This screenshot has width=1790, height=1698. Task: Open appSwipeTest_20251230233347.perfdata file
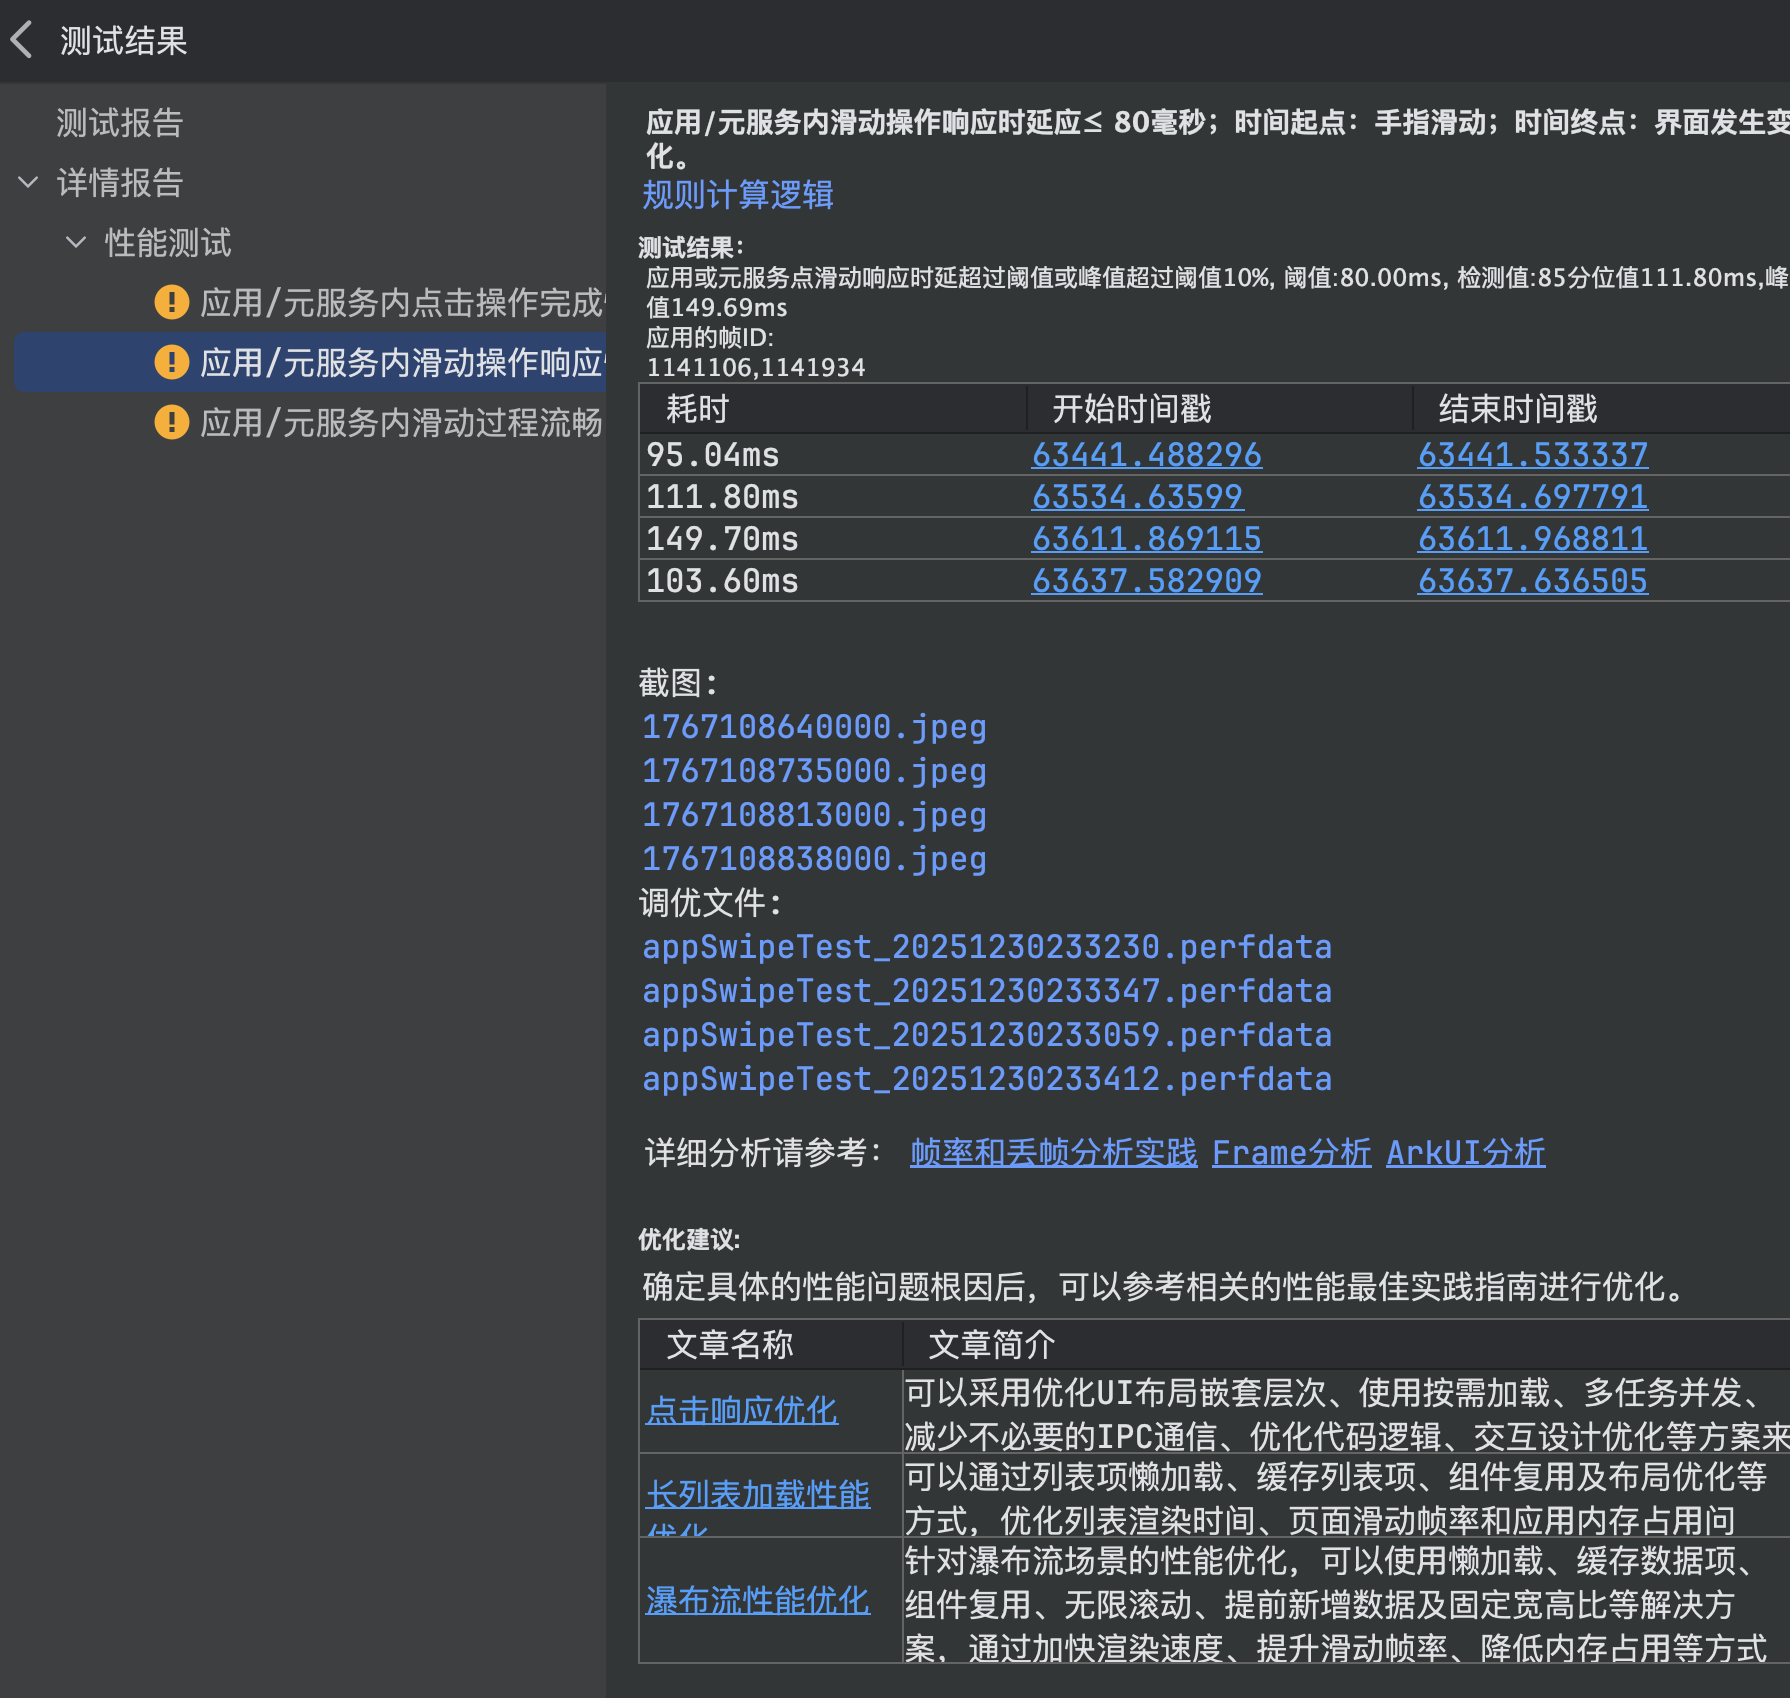(987, 991)
